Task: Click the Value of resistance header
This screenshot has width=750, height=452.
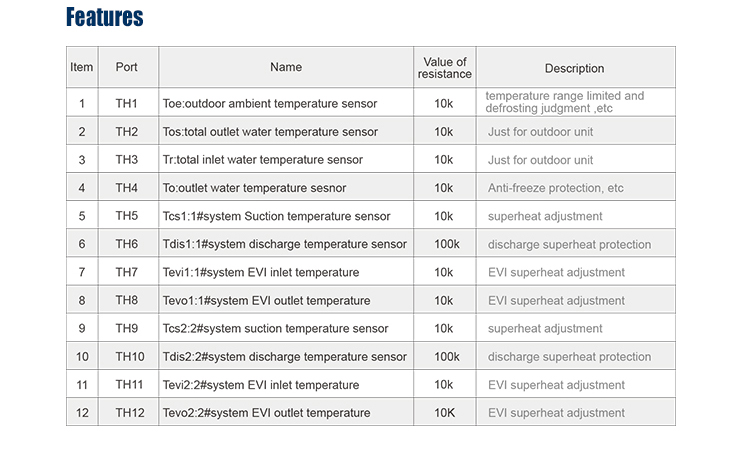Action: (x=444, y=68)
